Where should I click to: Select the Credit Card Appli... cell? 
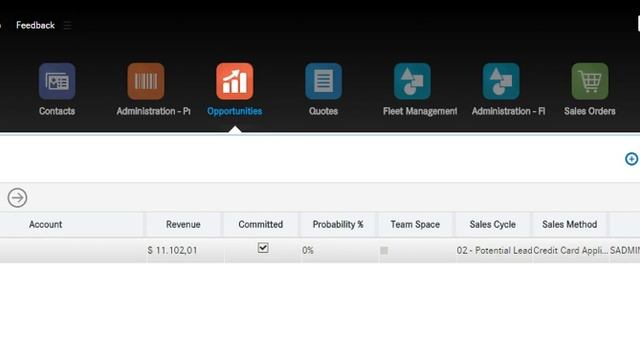[x=571, y=251]
